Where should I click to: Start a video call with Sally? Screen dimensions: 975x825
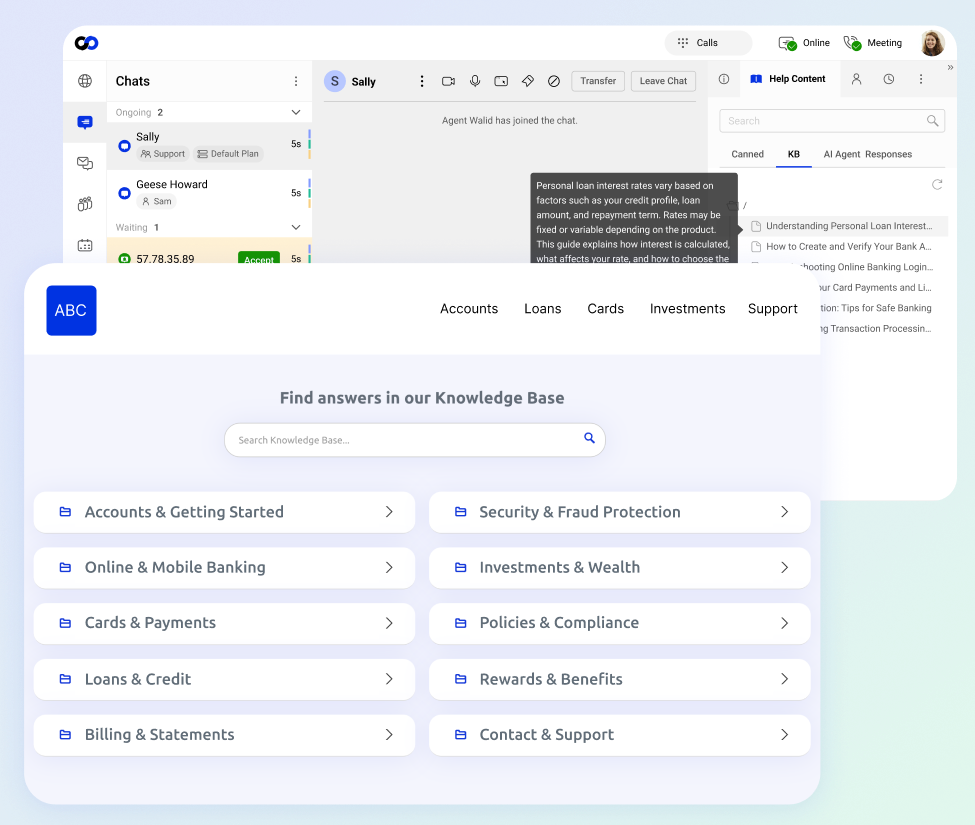coord(448,81)
